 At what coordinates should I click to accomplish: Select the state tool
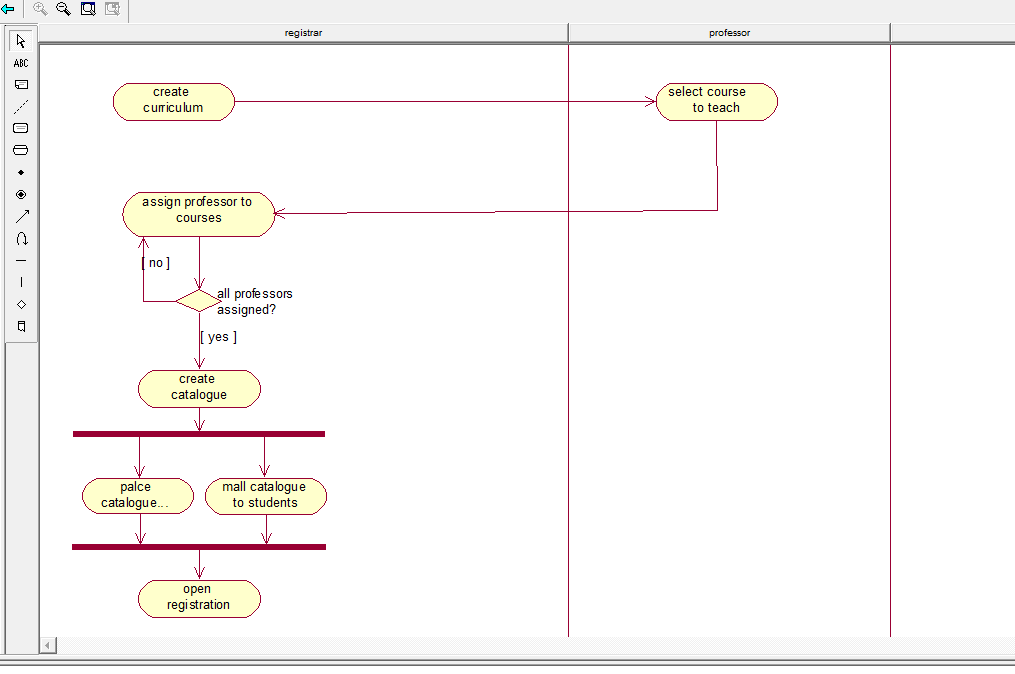coord(21,128)
